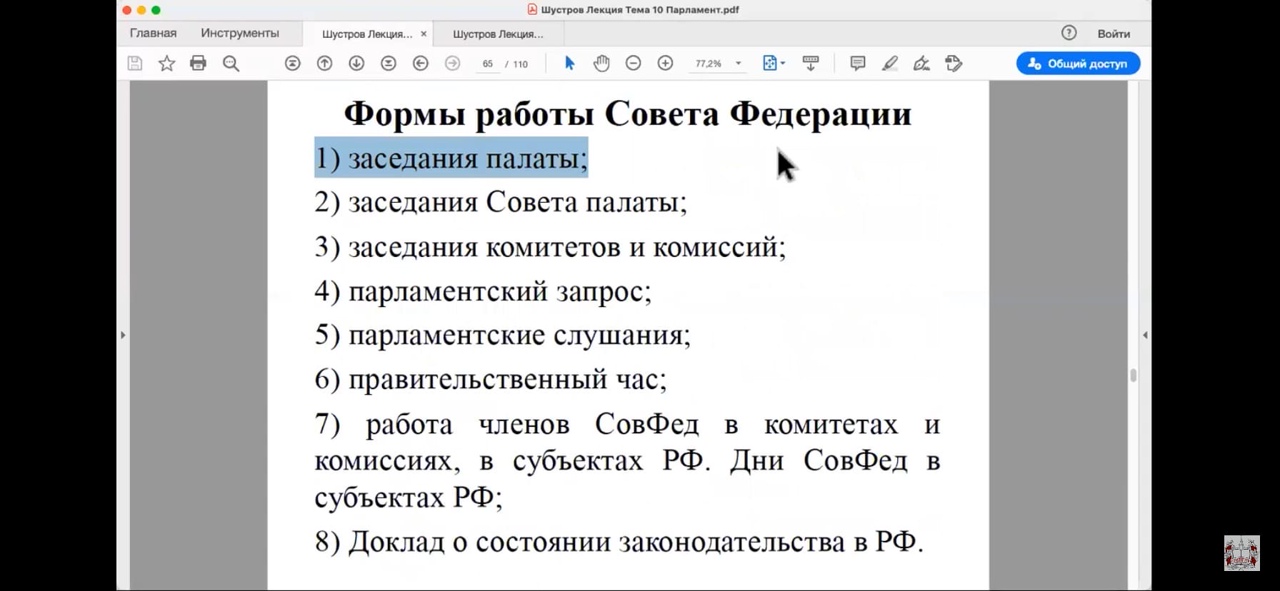Click the scrolling mode keyboard icon
Viewport: 1280px width, 591px height.
811,63
